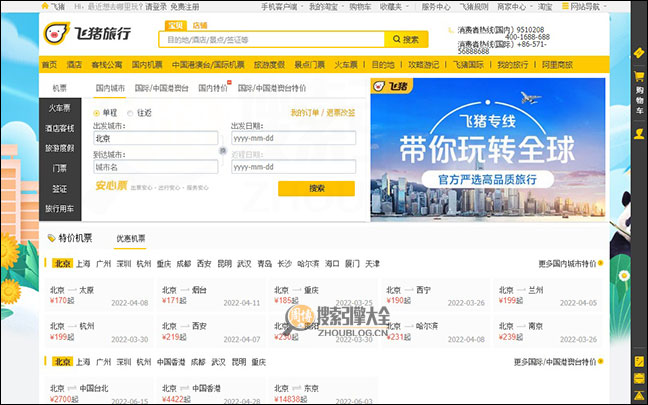Image resolution: width=648 pixels, height=405 pixels.
Task: Open the shopping cart sidebar icon
Action: click(x=639, y=76)
